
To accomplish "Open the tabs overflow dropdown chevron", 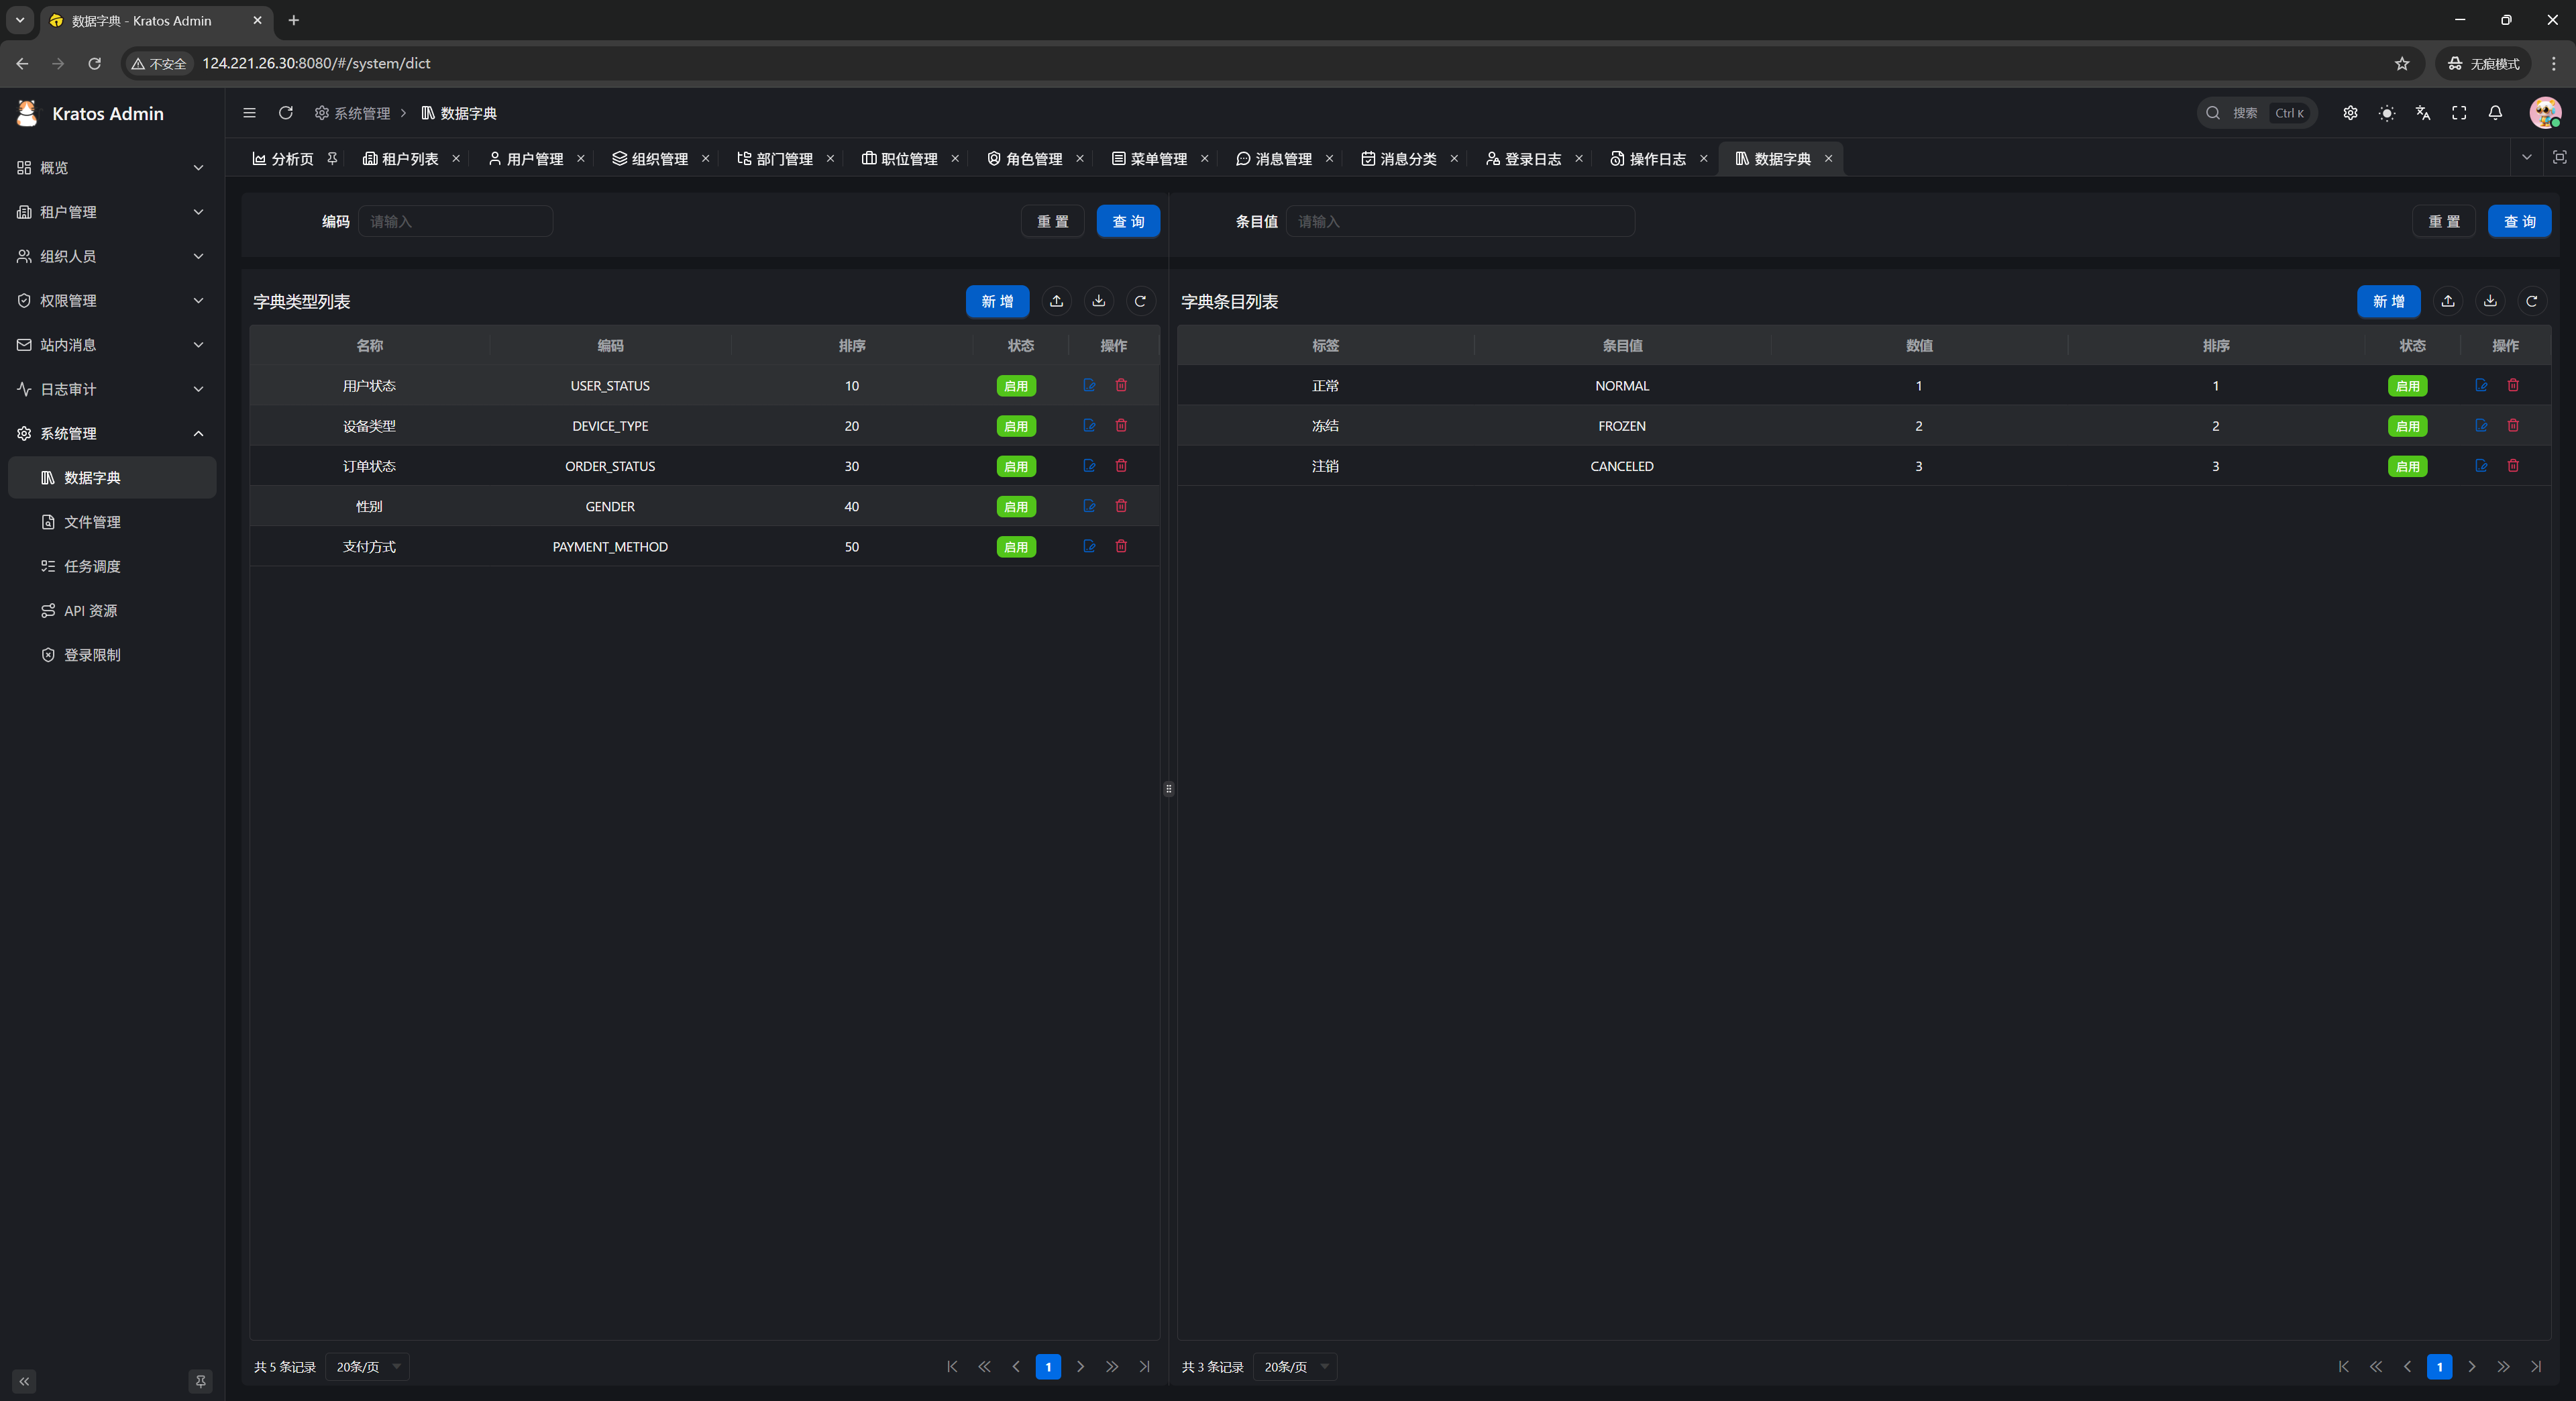I will pos(2526,157).
